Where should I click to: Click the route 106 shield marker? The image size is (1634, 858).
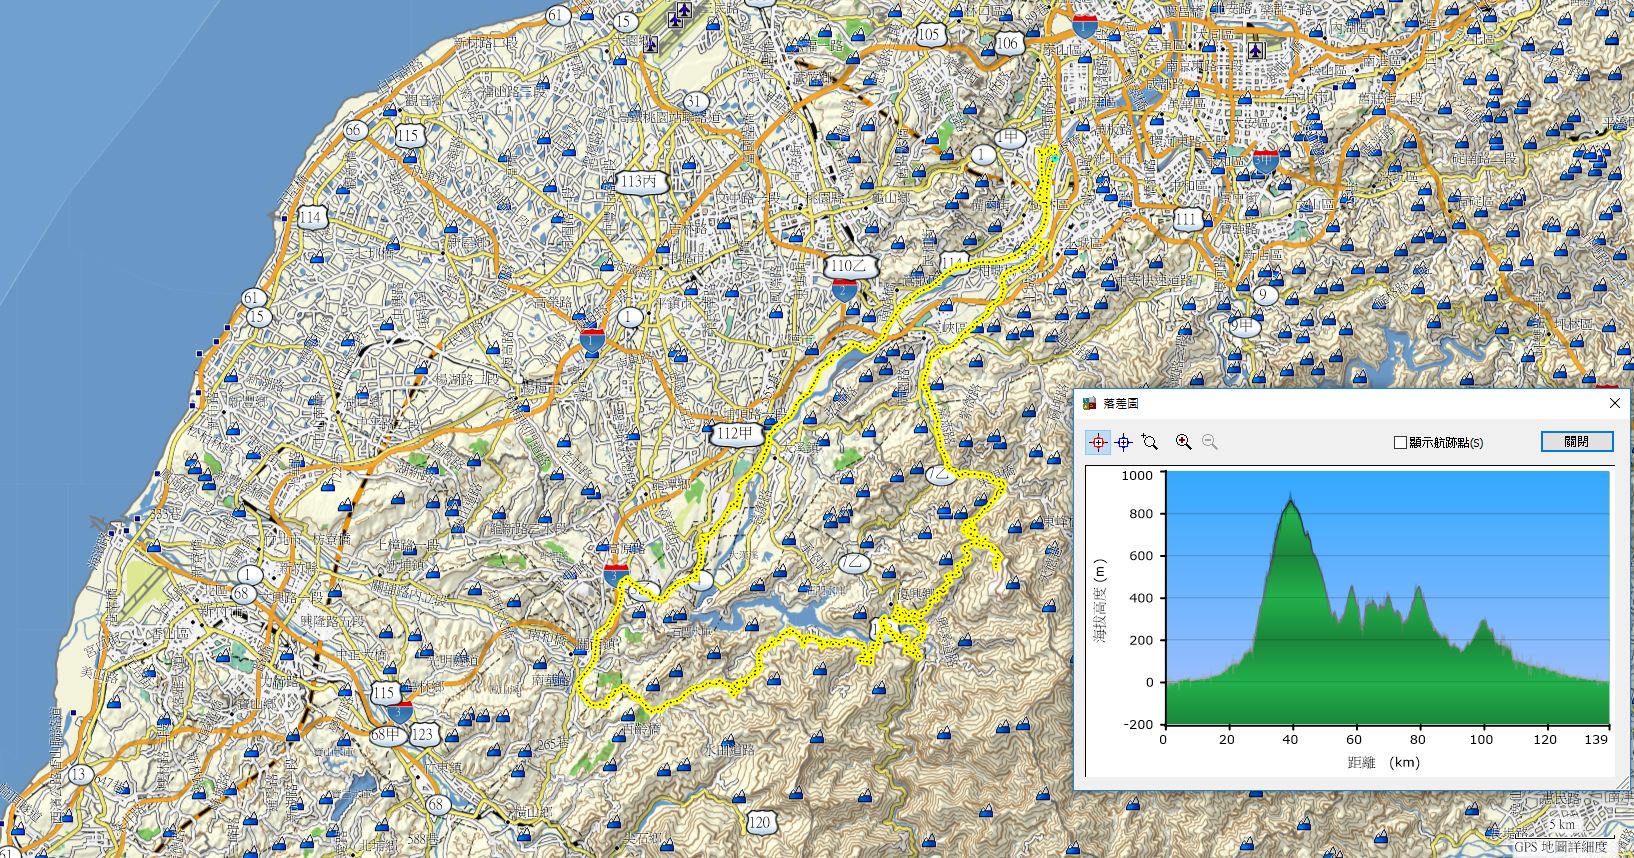1007,42
